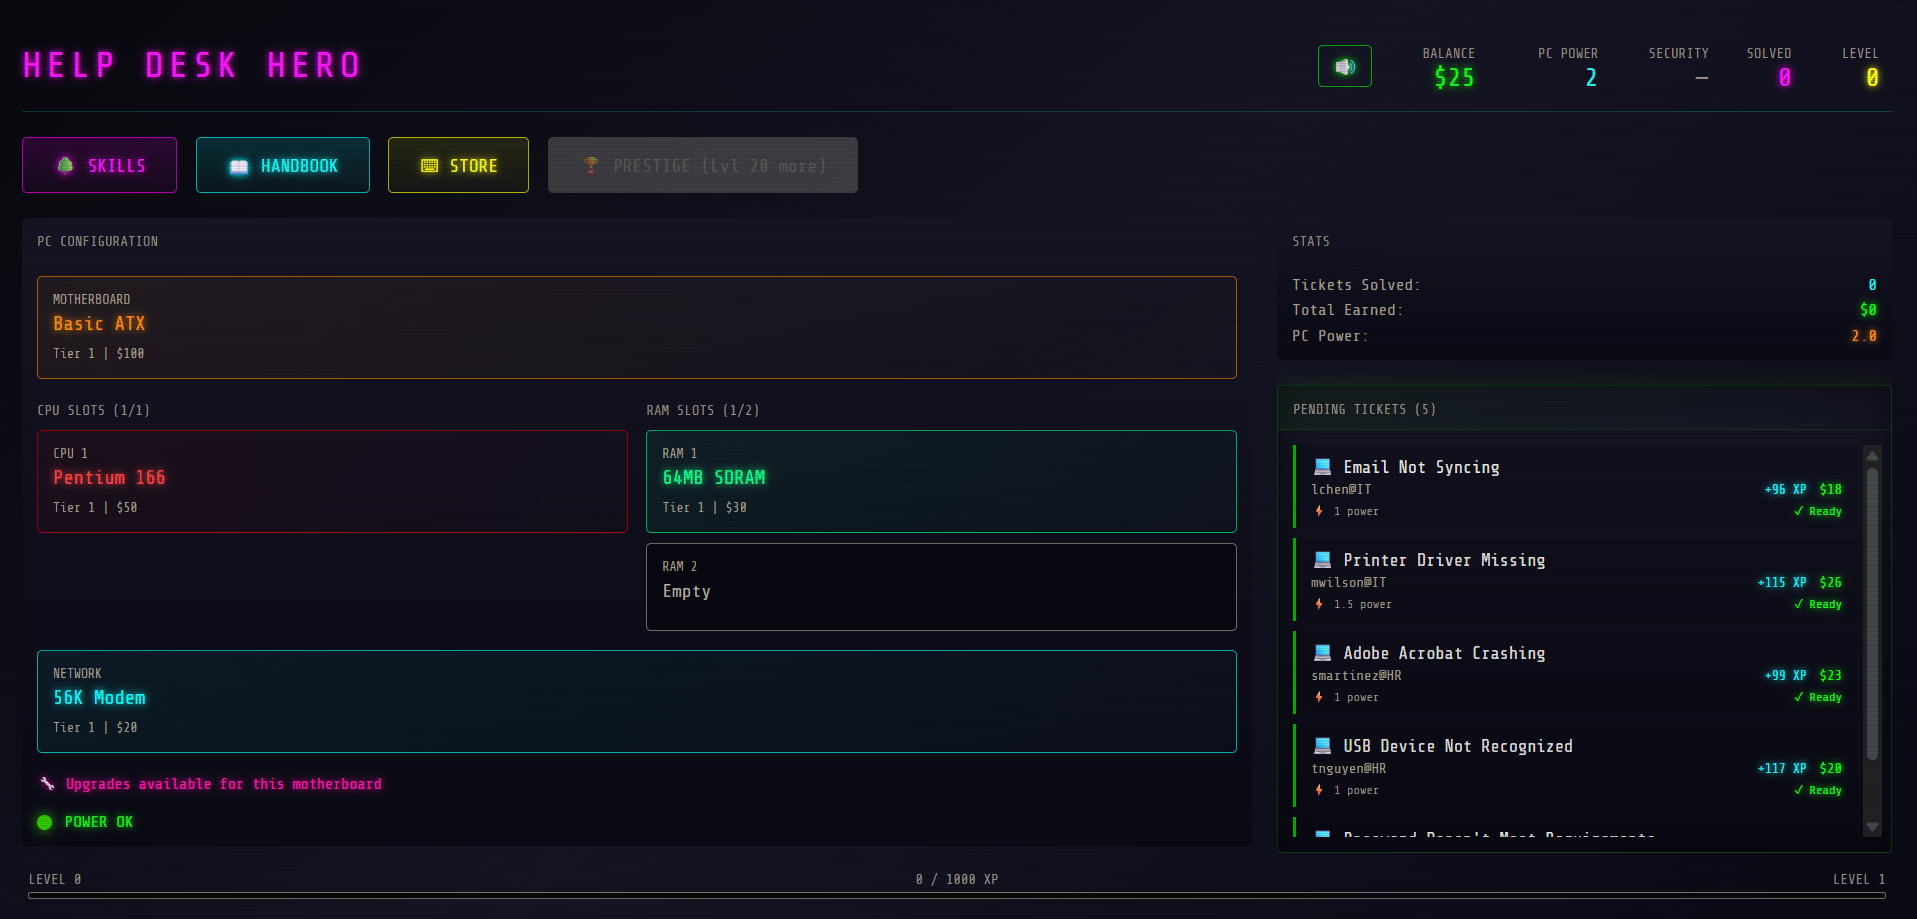
Task: Open the Printer Driver Missing ticket
Action: click(1577, 581)
